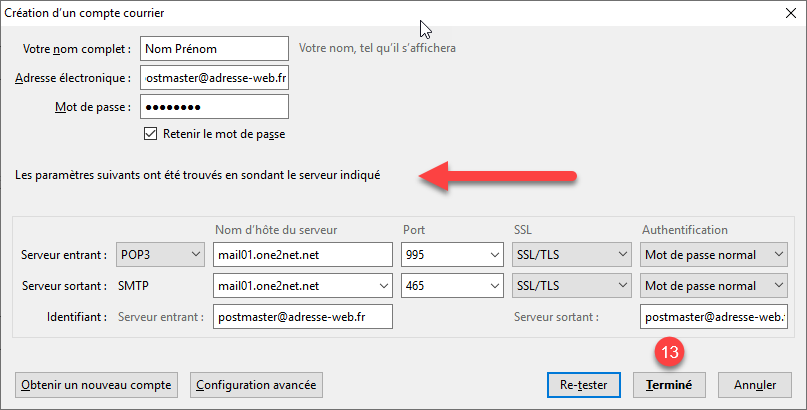The image size is (807, 410).
Task: Click 'Nom d'hôte du serveur' column header
Action: [x=276, y=230]
